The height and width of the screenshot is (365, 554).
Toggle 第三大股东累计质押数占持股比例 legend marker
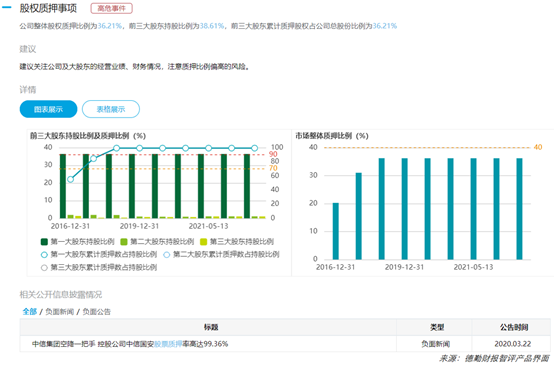click(x=44, y=267)
